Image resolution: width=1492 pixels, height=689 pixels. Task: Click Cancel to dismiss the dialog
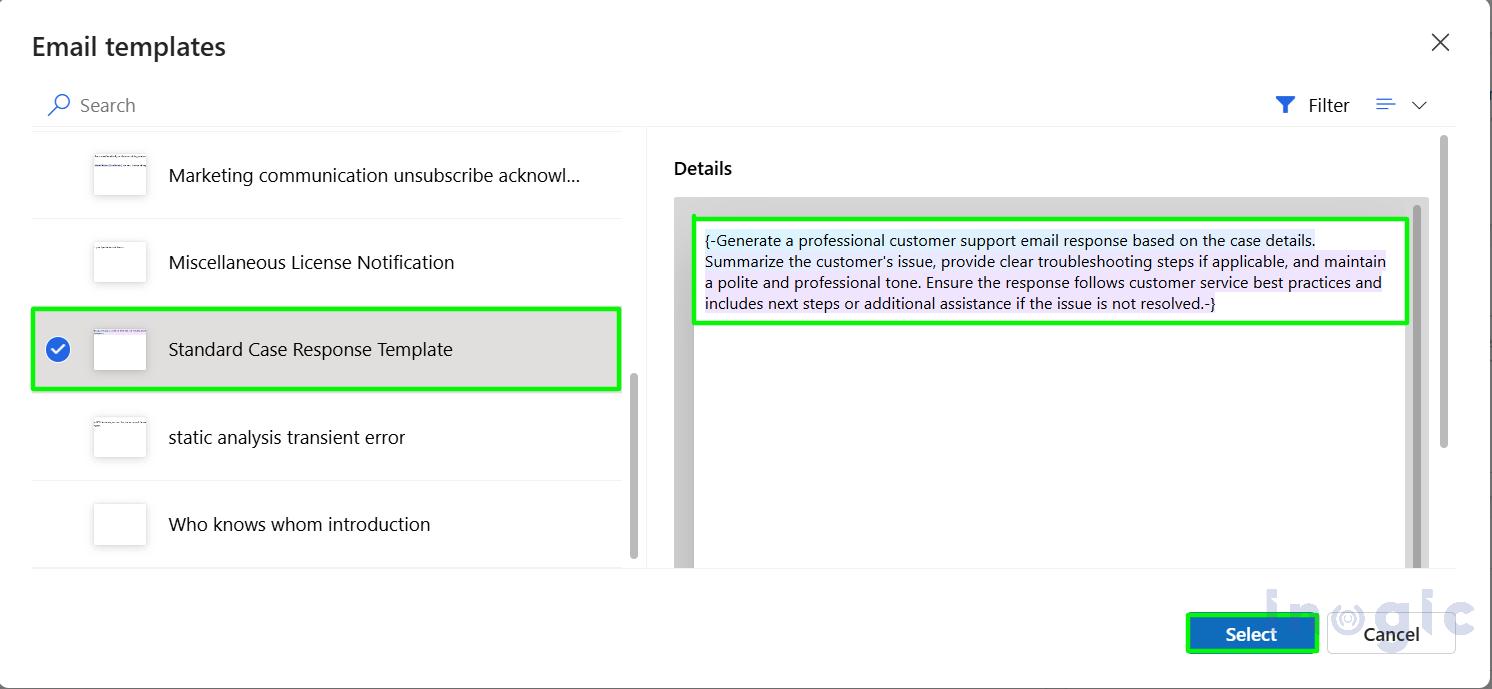click(1391, 633)
